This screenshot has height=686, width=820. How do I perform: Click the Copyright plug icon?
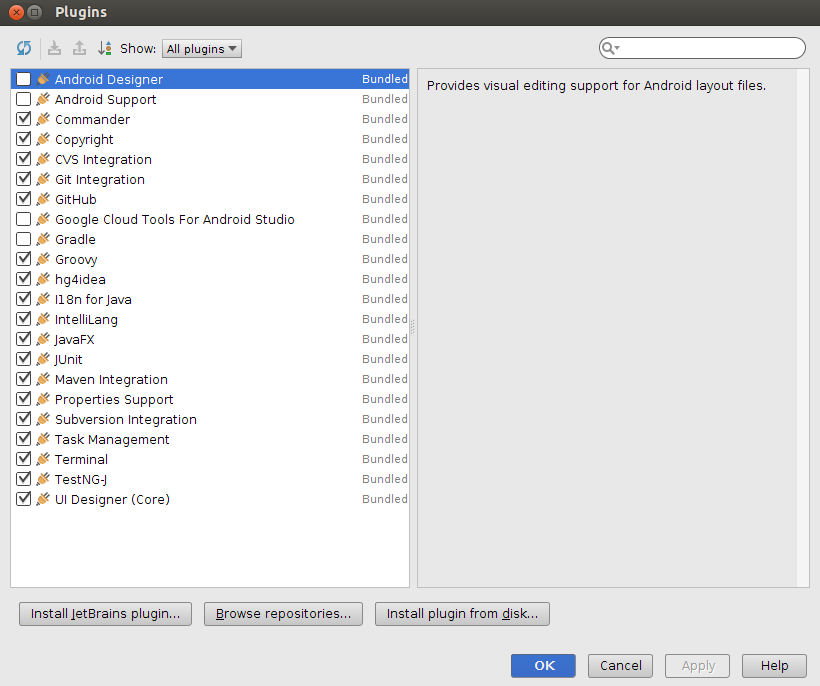tap(43, 139)
